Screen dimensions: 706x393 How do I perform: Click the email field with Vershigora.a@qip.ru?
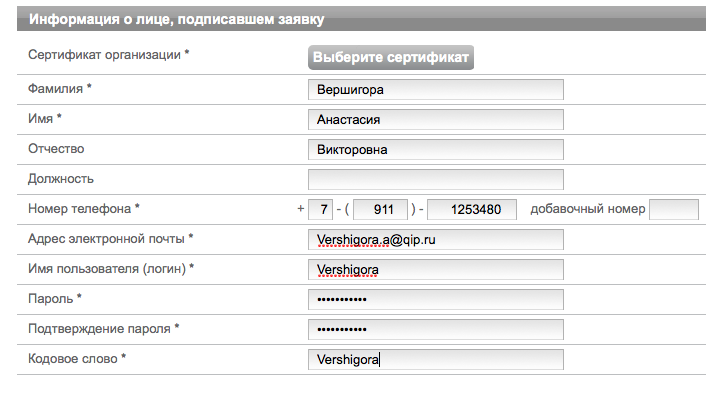[x=435, y=239]
